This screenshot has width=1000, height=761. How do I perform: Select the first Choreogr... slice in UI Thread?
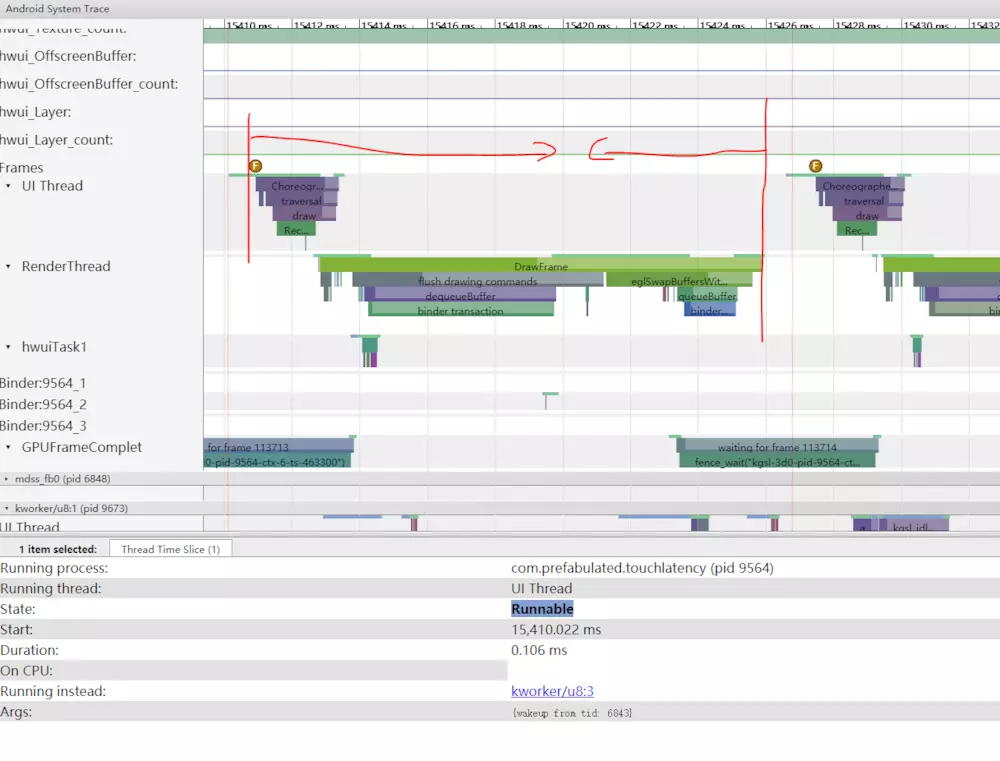click(x=297, y=186)
